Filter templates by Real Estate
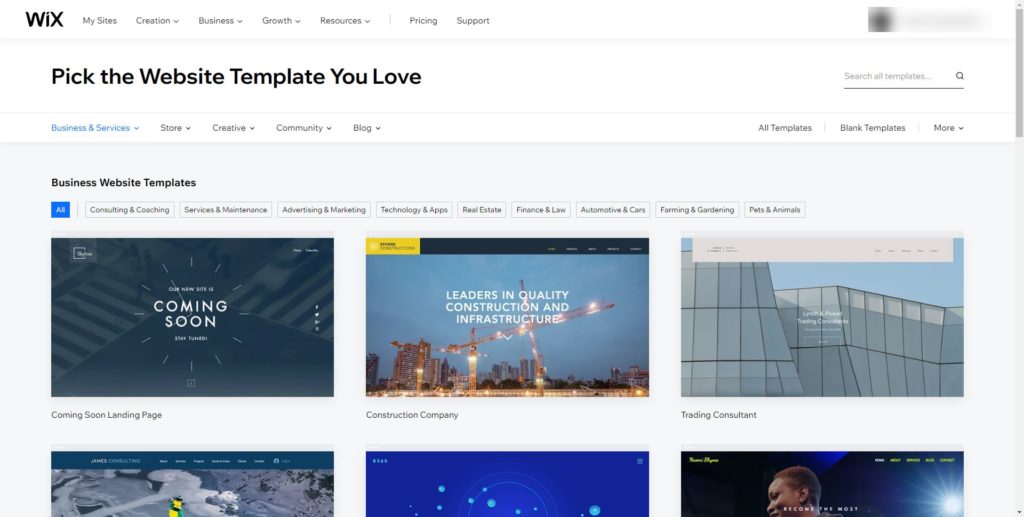The image size is (1024, 517). coord(482,210)
